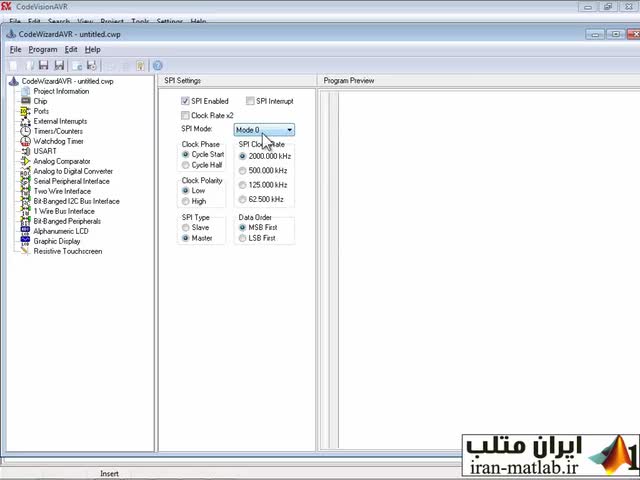Click the SPI Settings panel header
Viewport: 640px width, 480px height.
(x=237, y=80)
